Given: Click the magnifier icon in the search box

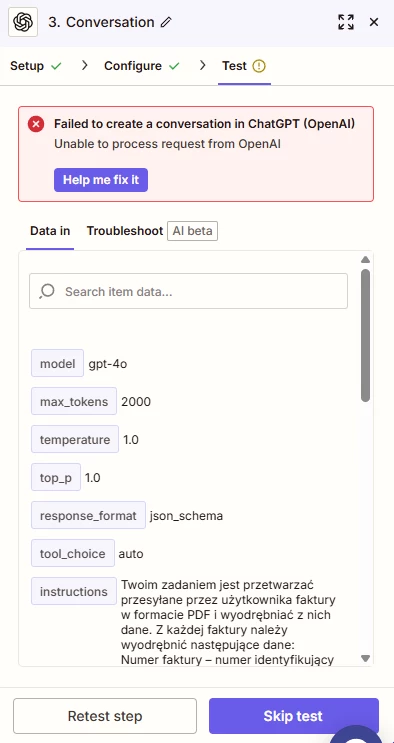Looking at the screenshot, I should click(x=47, y=291).
